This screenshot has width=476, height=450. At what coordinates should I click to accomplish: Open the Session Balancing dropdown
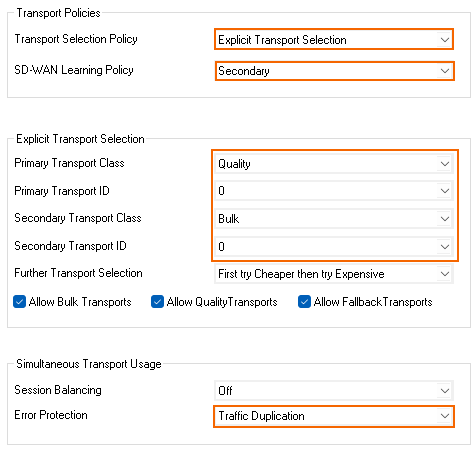pos(334,390)
